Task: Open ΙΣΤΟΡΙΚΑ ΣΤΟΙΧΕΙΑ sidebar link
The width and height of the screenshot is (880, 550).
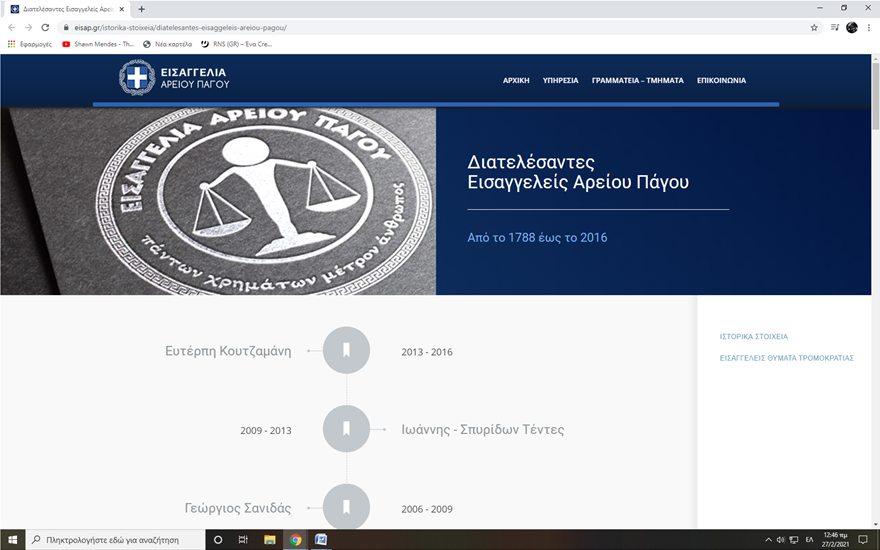Action: click(x=754, y=337)
